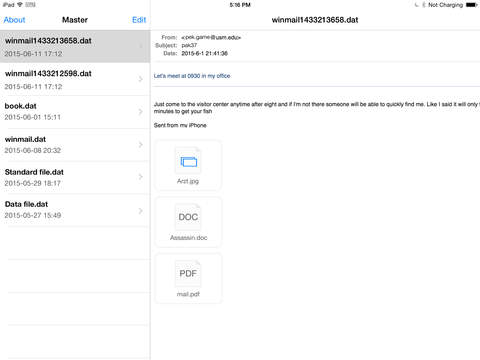Tap the Wi-Fi icon in status bar
480x360 pixels.
20,5
